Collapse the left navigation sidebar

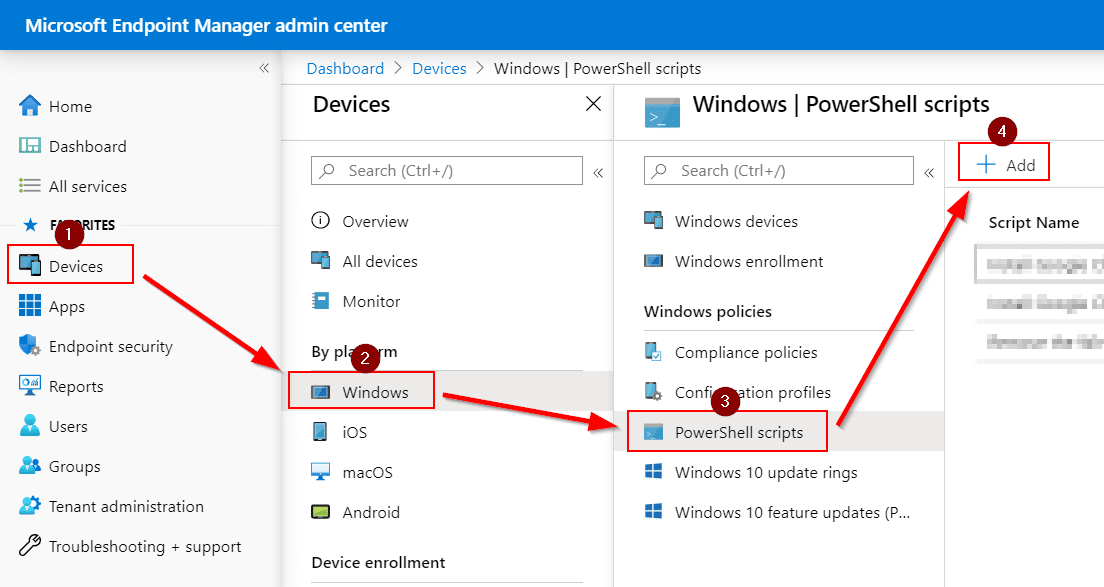[x=264, y=68]
